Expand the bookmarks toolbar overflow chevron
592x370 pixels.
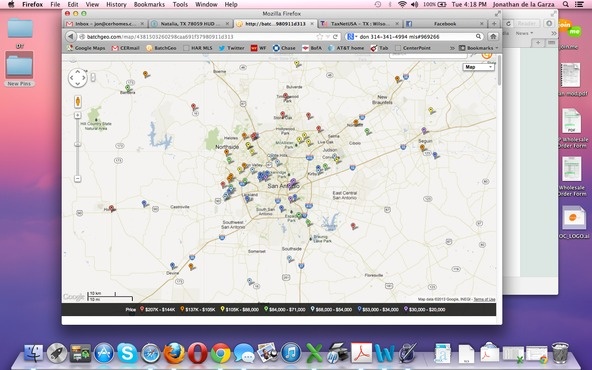pyautogui.click(x=452, y=48)
